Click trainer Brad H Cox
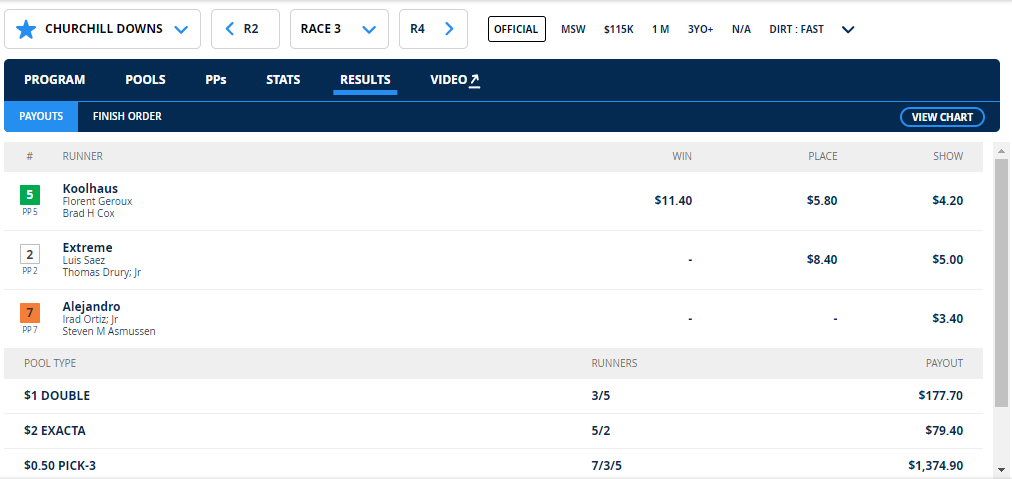1012x479 pixels. (88, 213)
